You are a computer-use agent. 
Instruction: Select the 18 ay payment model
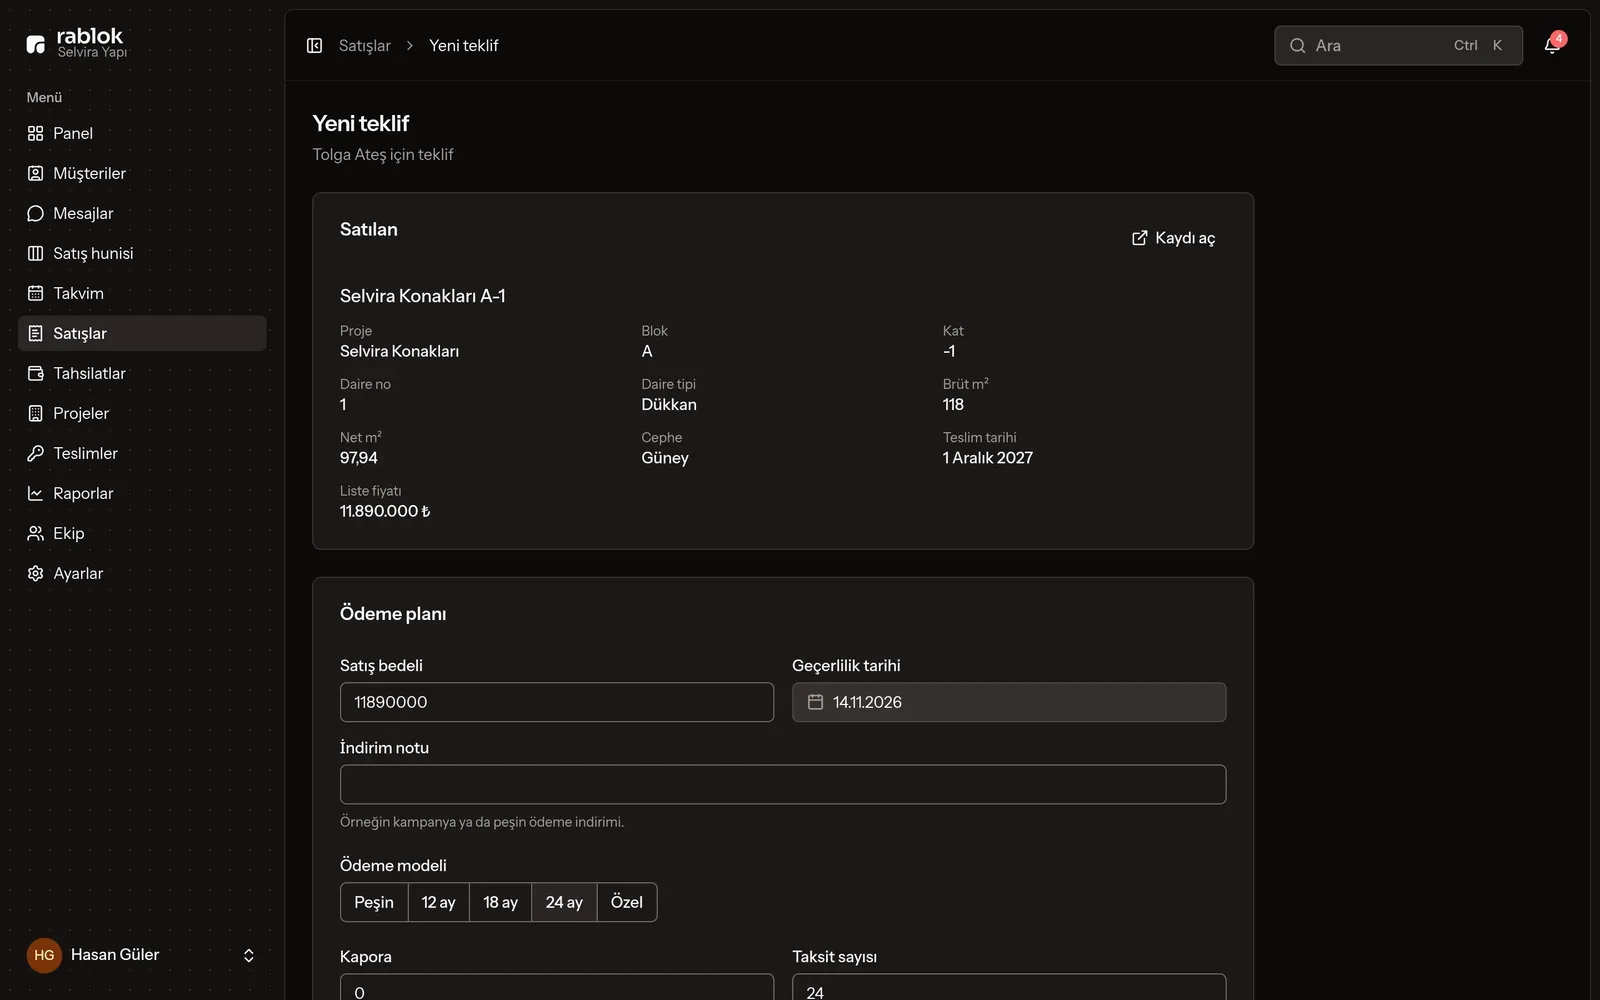500,902
